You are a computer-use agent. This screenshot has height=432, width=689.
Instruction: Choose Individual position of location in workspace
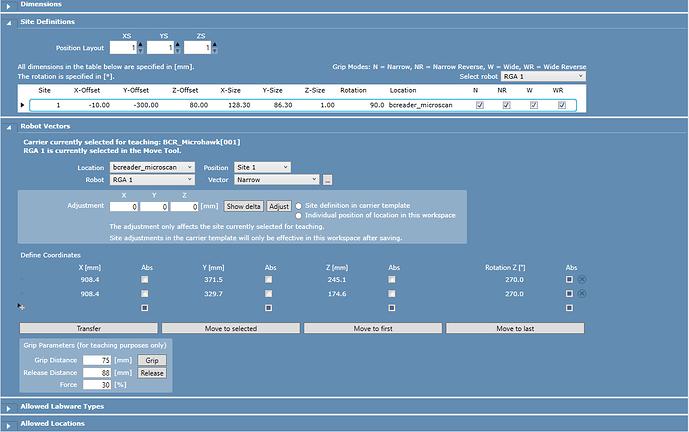click(299, 215)
